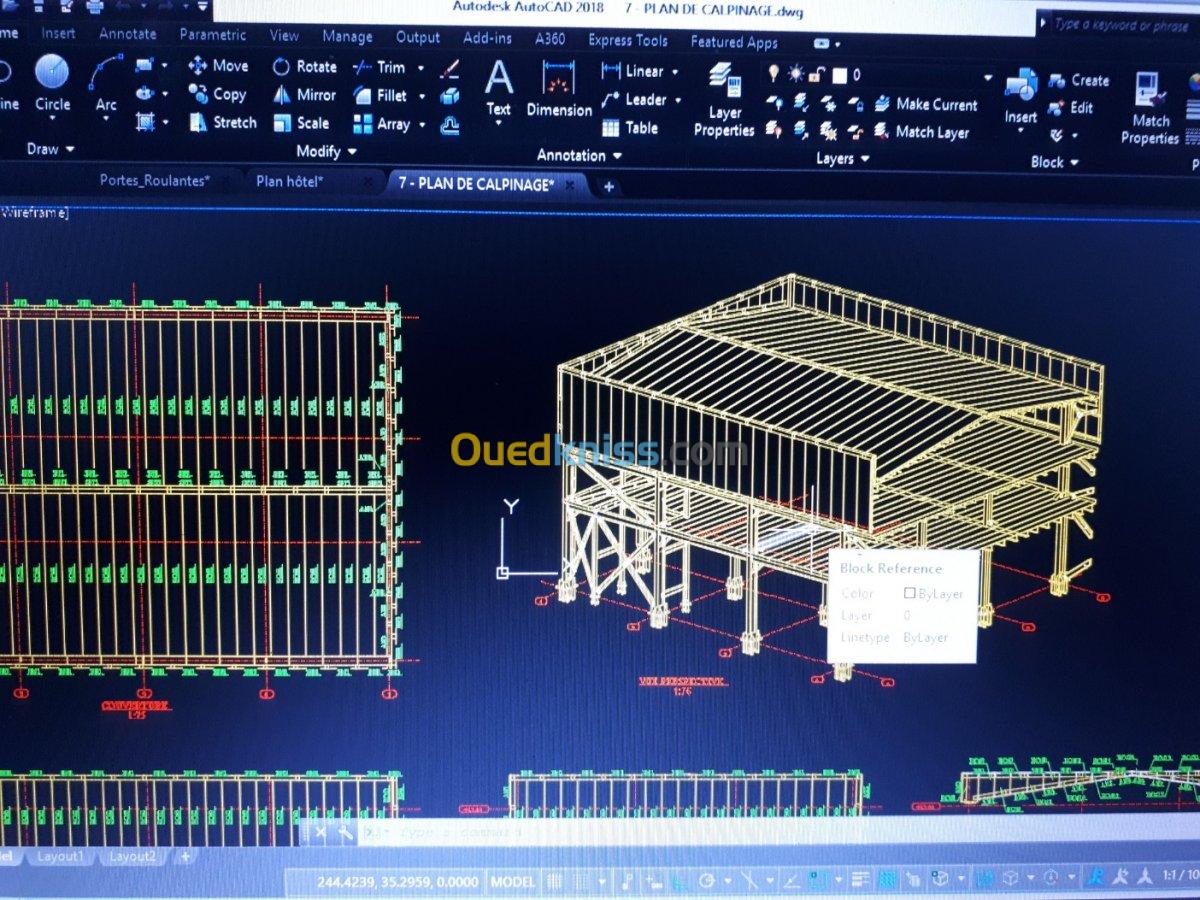Activate the Scale tool
Viewport: 1200px width, 900px height.
pos(301,123)
